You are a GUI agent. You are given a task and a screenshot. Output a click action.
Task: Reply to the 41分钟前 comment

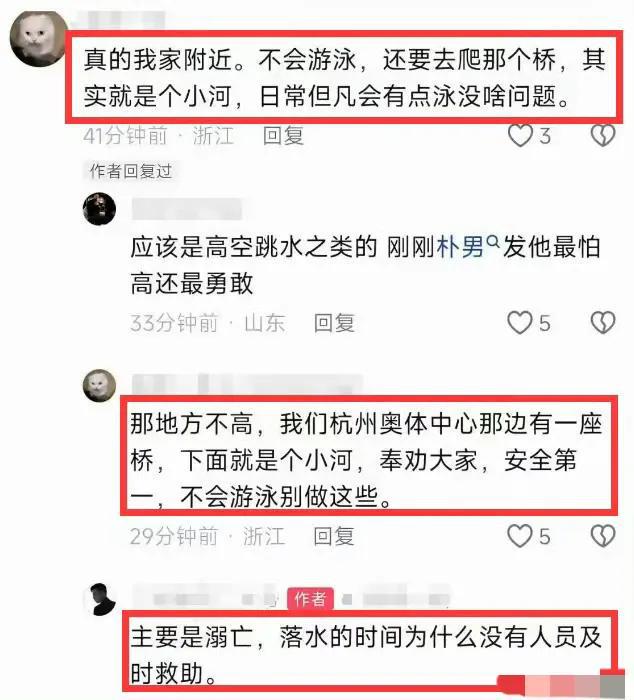(x=283, y=136)
